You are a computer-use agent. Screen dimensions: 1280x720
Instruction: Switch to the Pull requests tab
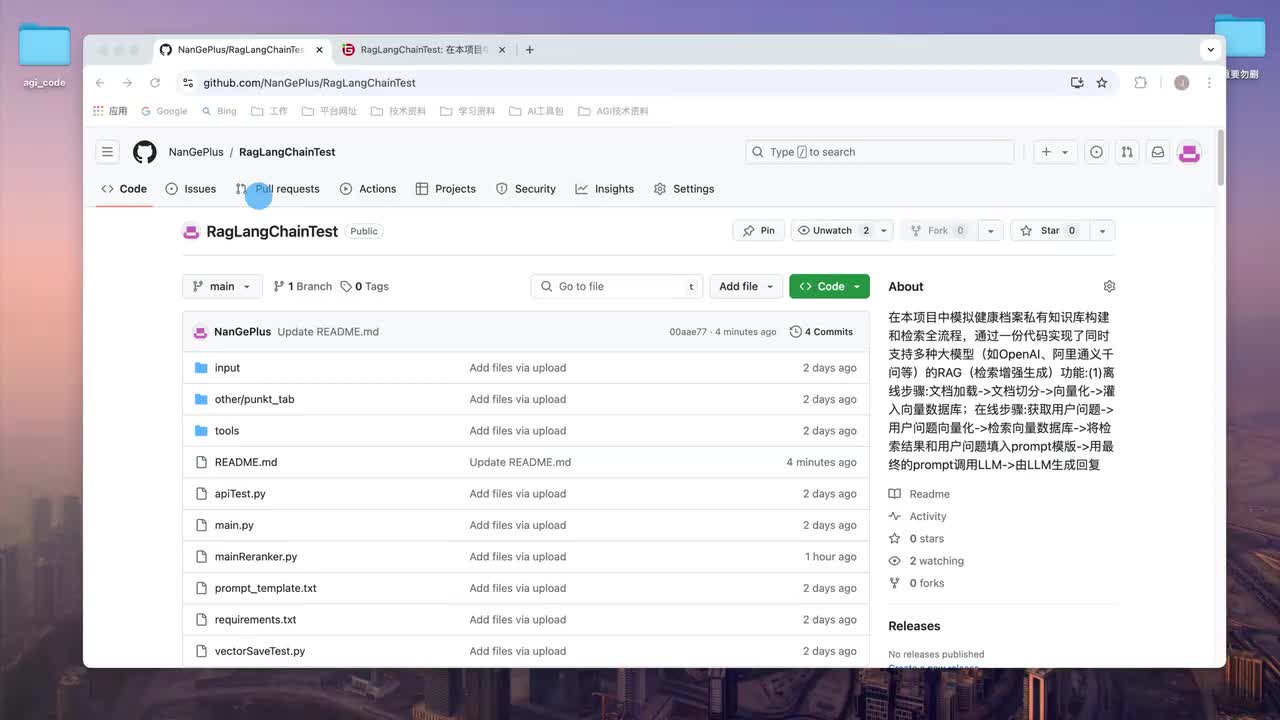pyautogui.click(x=278, y=189)
